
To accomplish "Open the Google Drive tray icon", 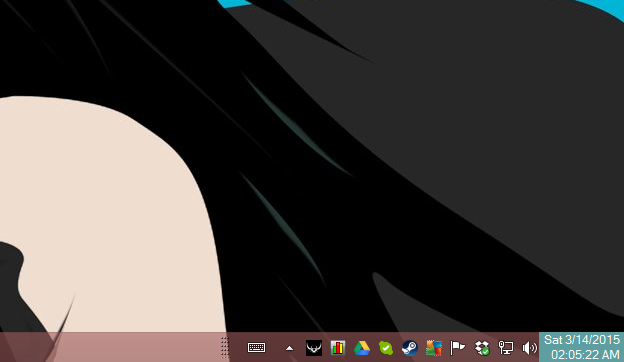I will tap(362, 348).
